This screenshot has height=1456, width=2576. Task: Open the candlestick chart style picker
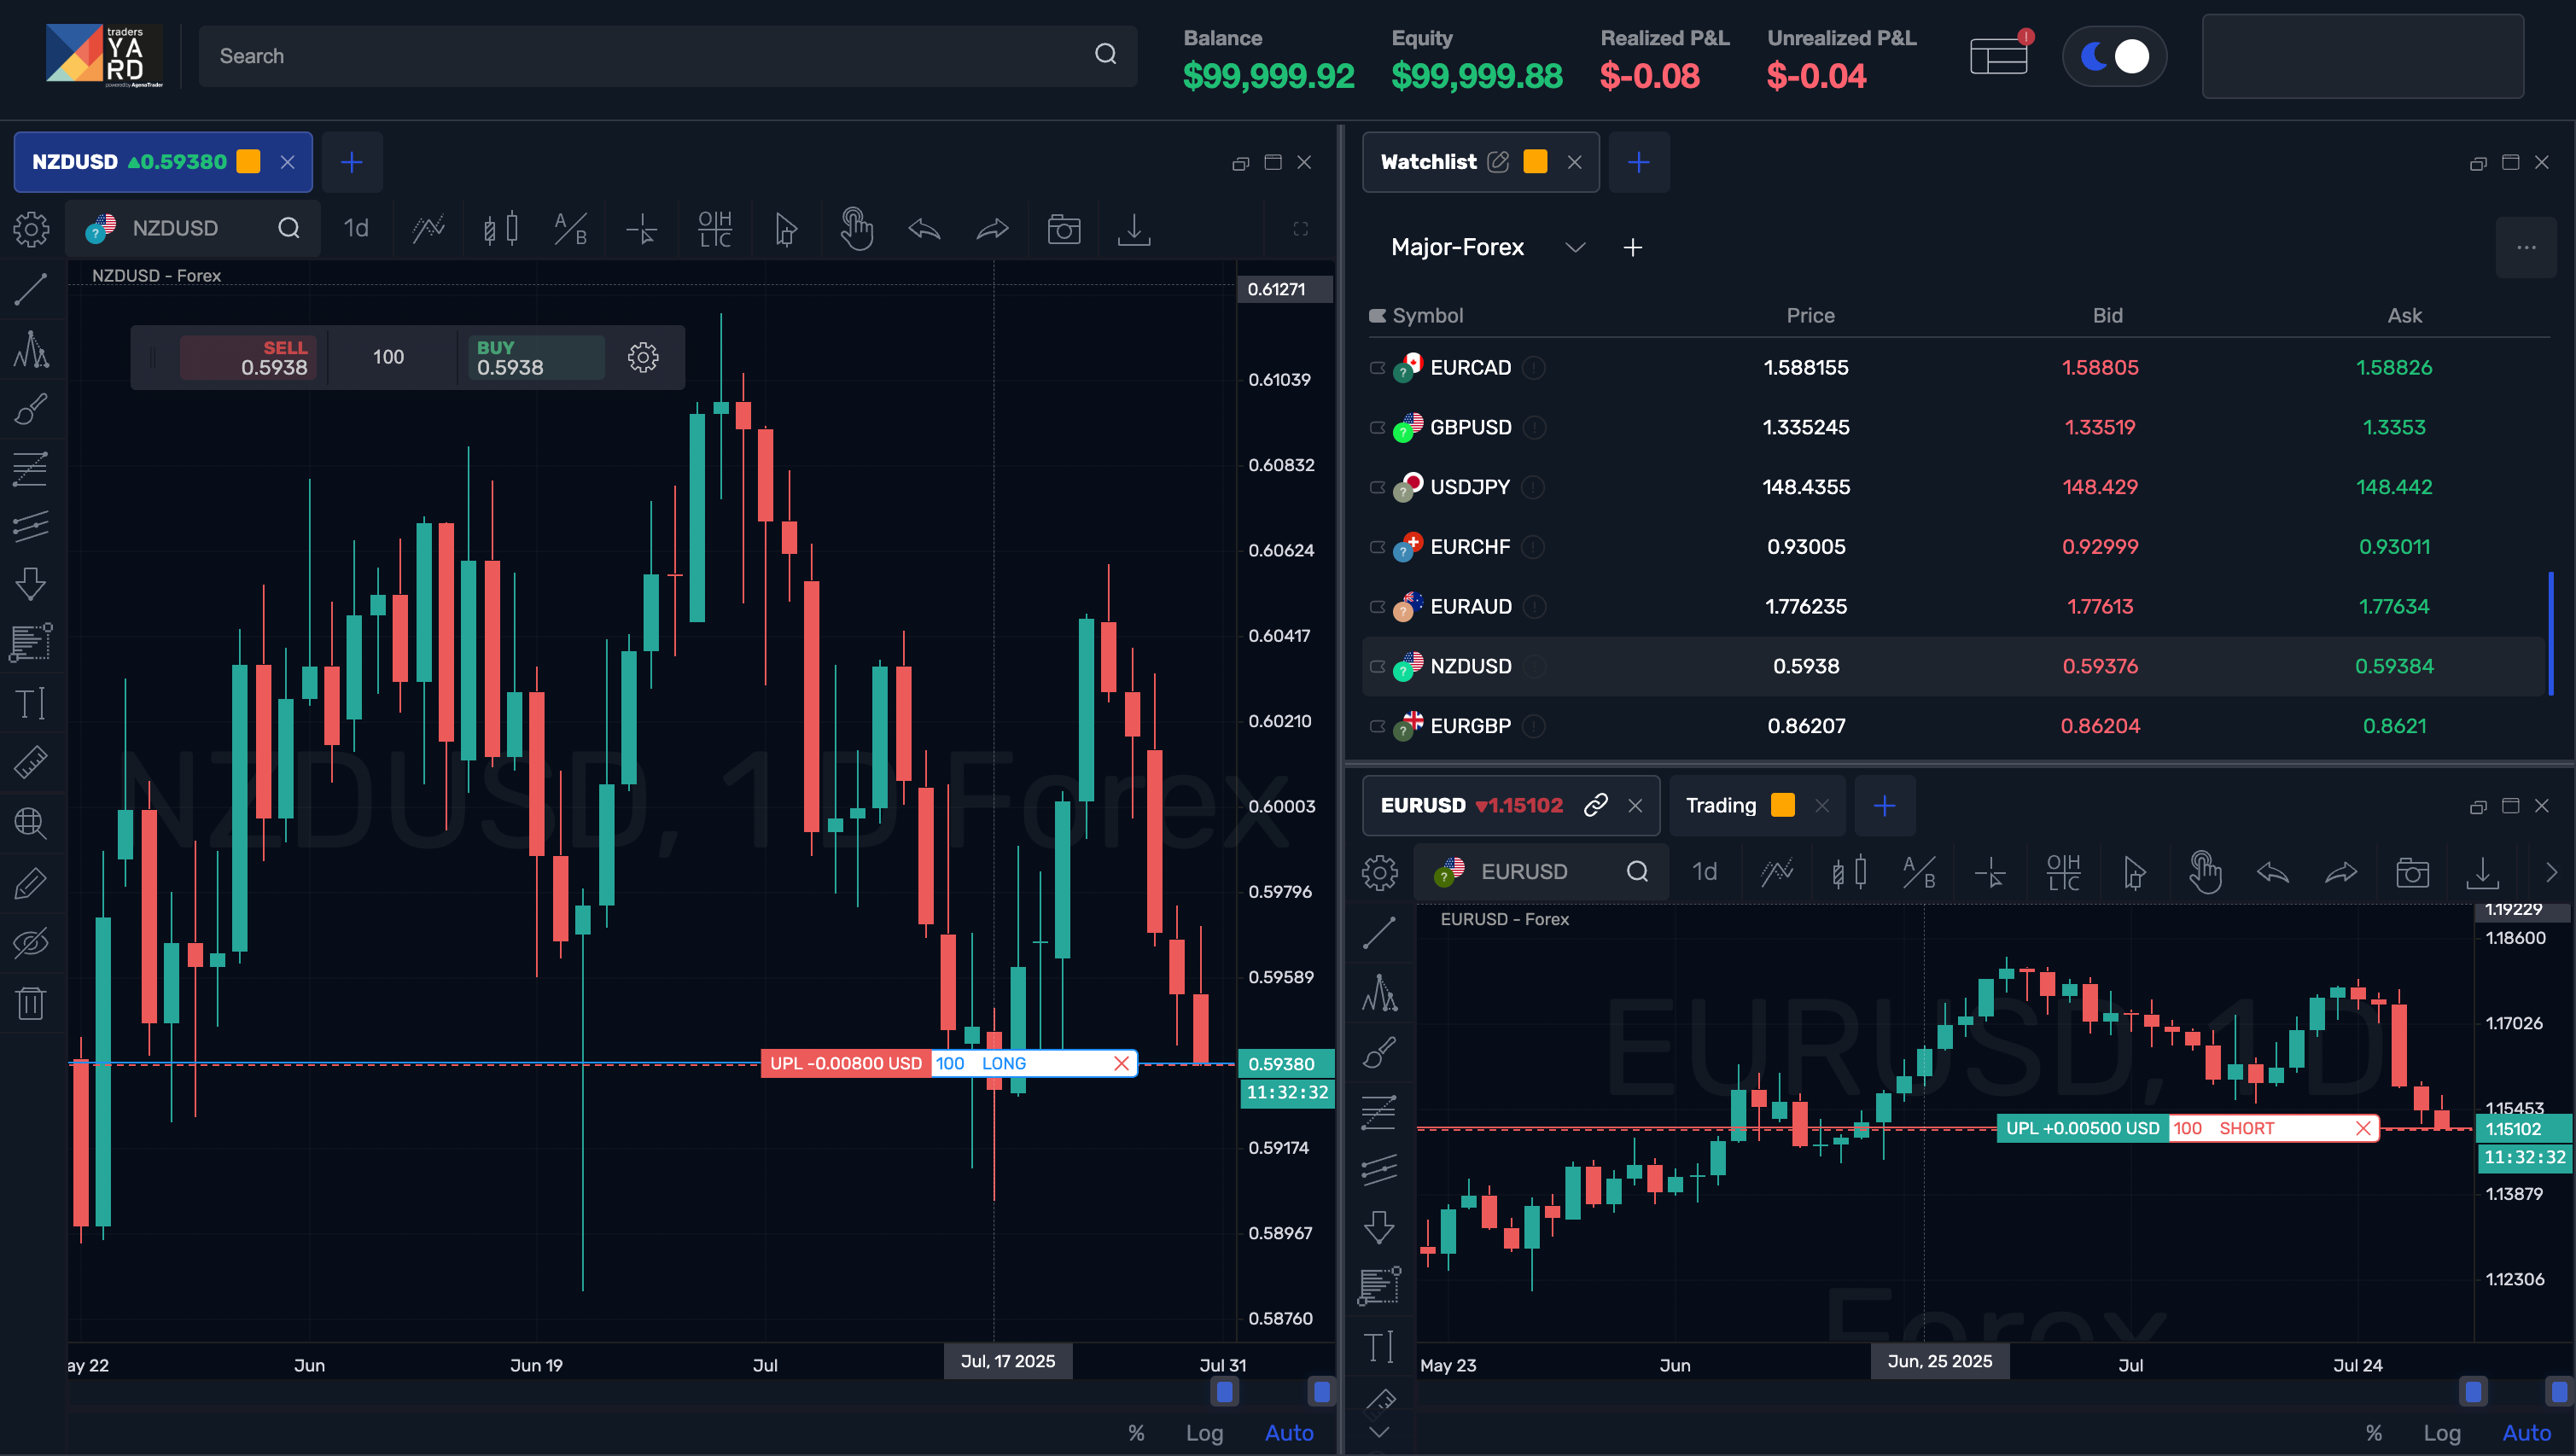500,229
